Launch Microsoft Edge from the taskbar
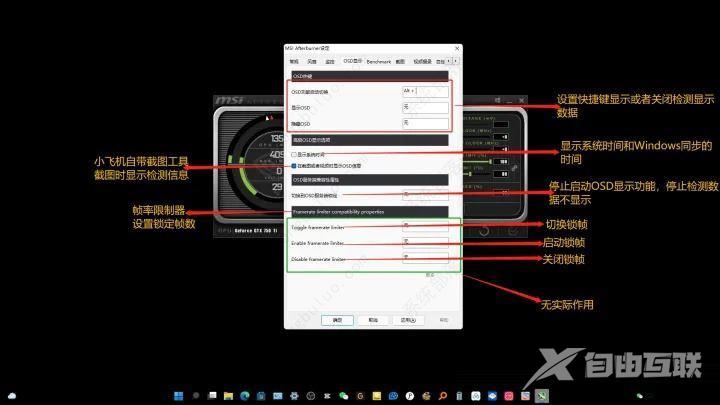Image resolution: width=720 pixels, height=405 pixels. tap(245, 396)
